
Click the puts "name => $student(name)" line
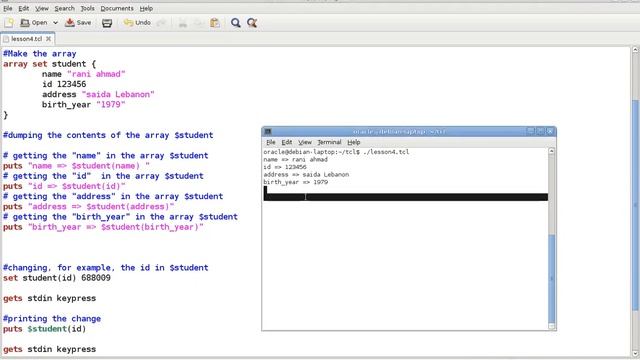(76, 166)
